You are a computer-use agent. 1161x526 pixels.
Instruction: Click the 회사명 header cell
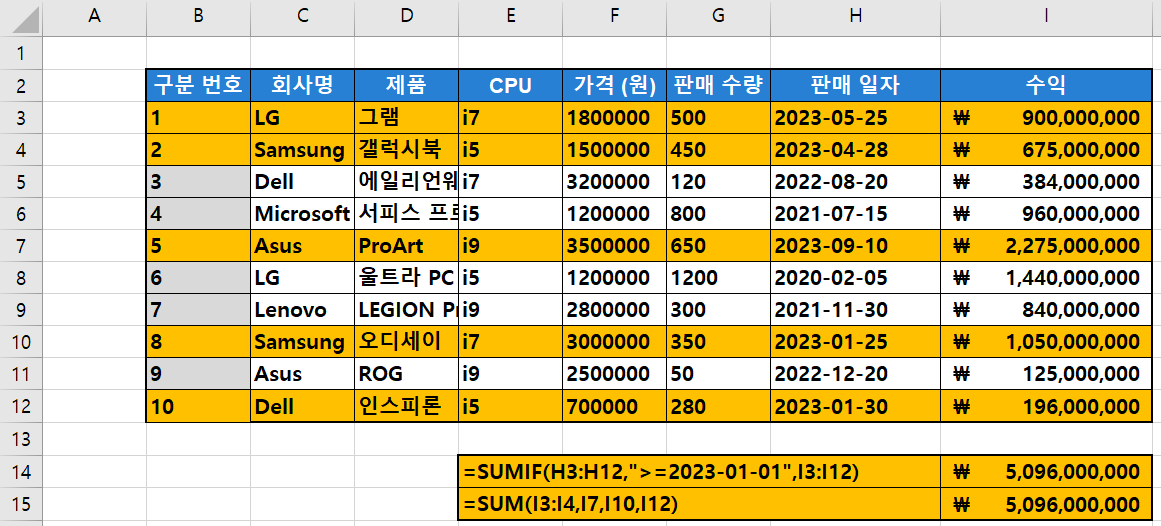[302, 85]
